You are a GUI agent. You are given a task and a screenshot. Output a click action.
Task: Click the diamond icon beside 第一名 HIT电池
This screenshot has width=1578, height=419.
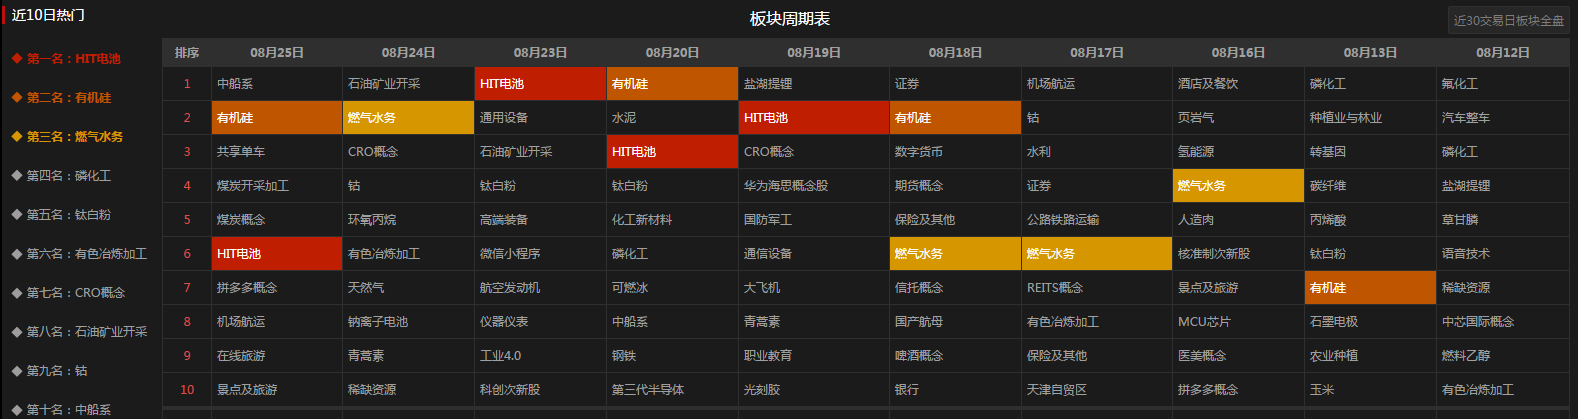16,59
